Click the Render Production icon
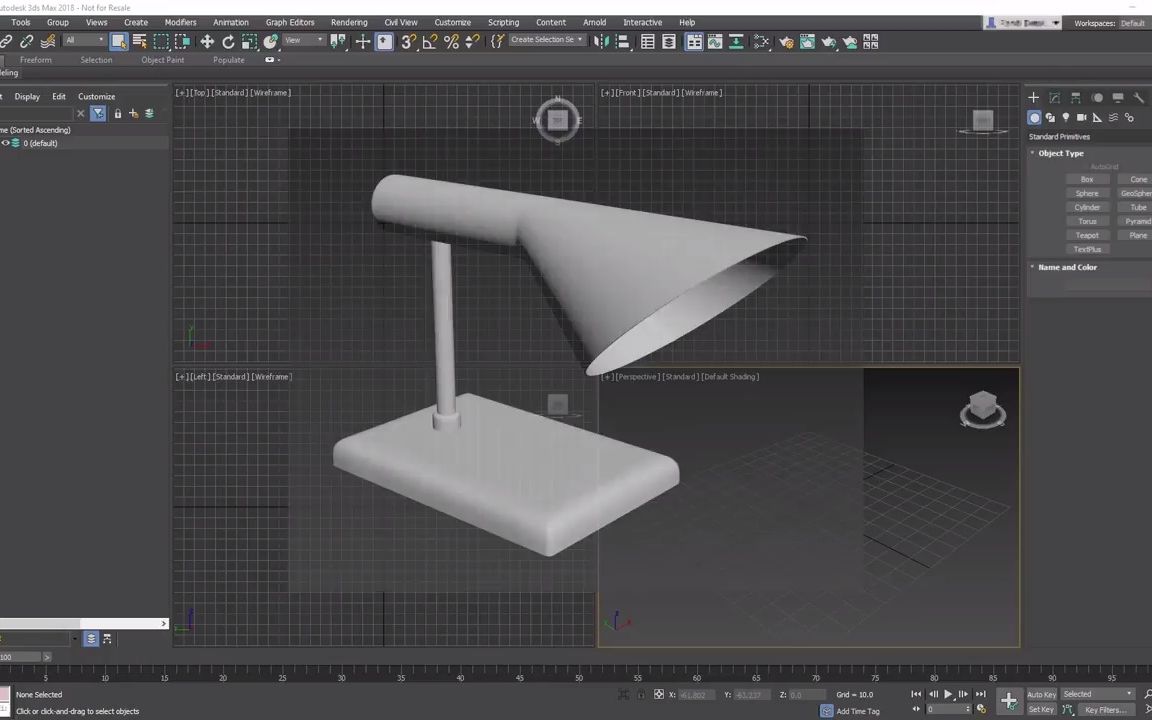1152x720 pixels. click(829, 41)
